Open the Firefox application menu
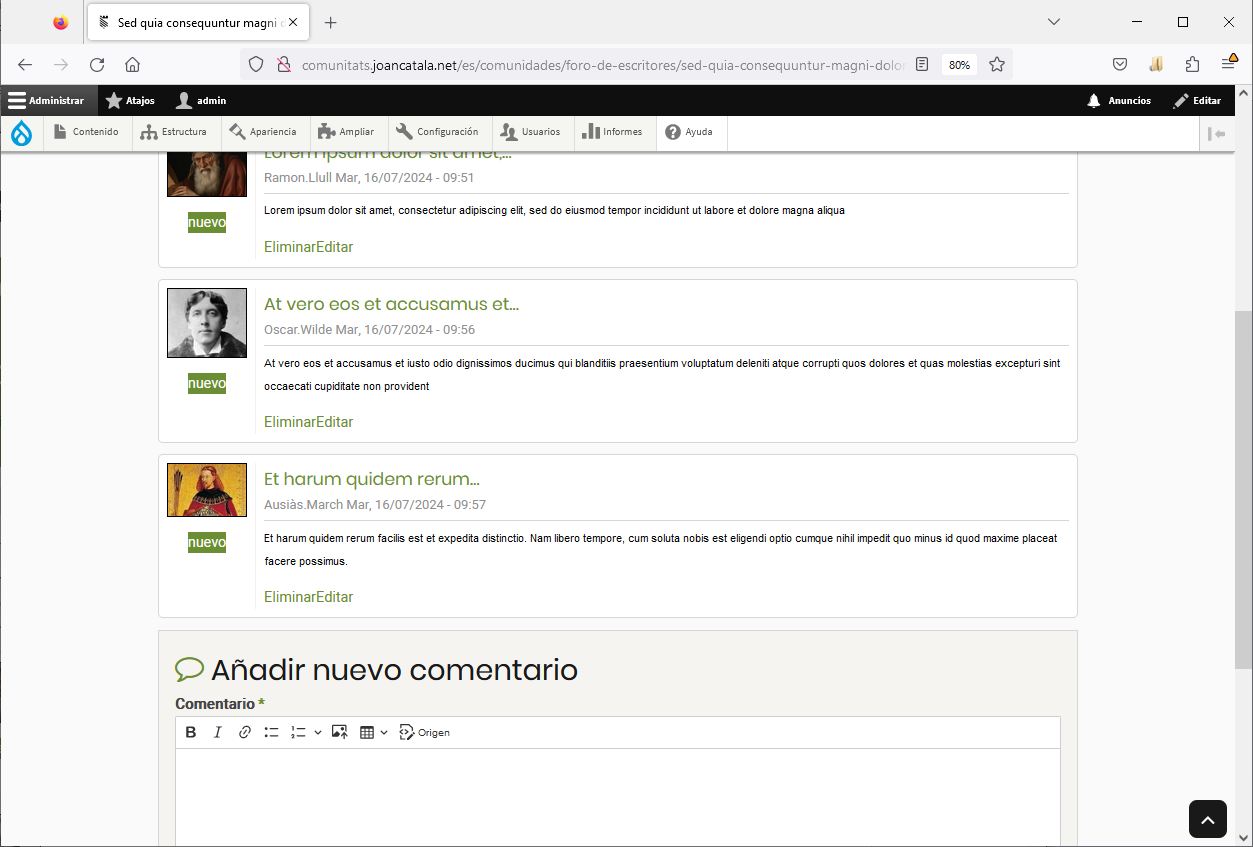The height and width of the screenshot is (847, 1253). pyautogui.click(x=1229, y=64)
